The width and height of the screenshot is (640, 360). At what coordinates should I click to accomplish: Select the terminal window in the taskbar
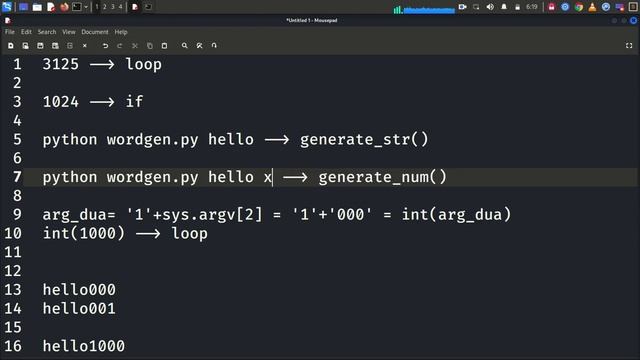pyautogui.click(x=148, y=7)
